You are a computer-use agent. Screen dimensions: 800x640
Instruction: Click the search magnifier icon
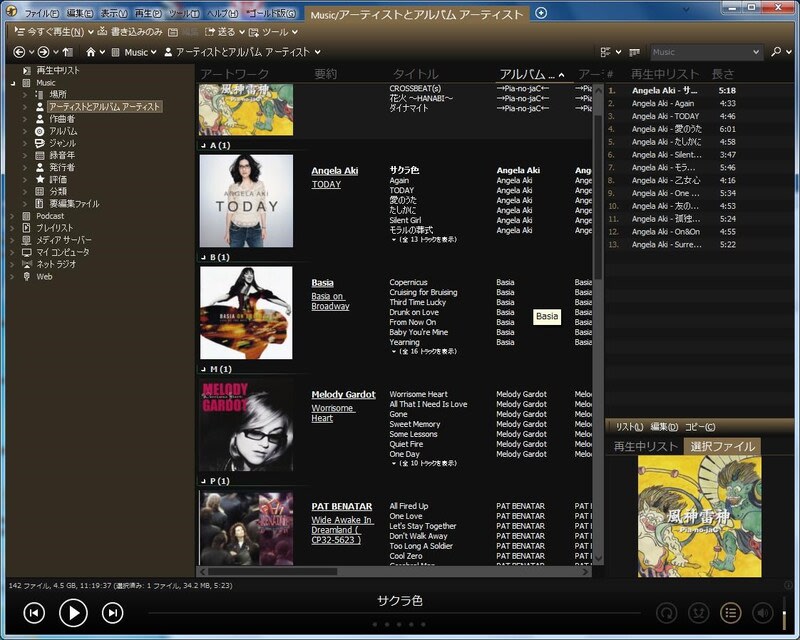[777, 52]
